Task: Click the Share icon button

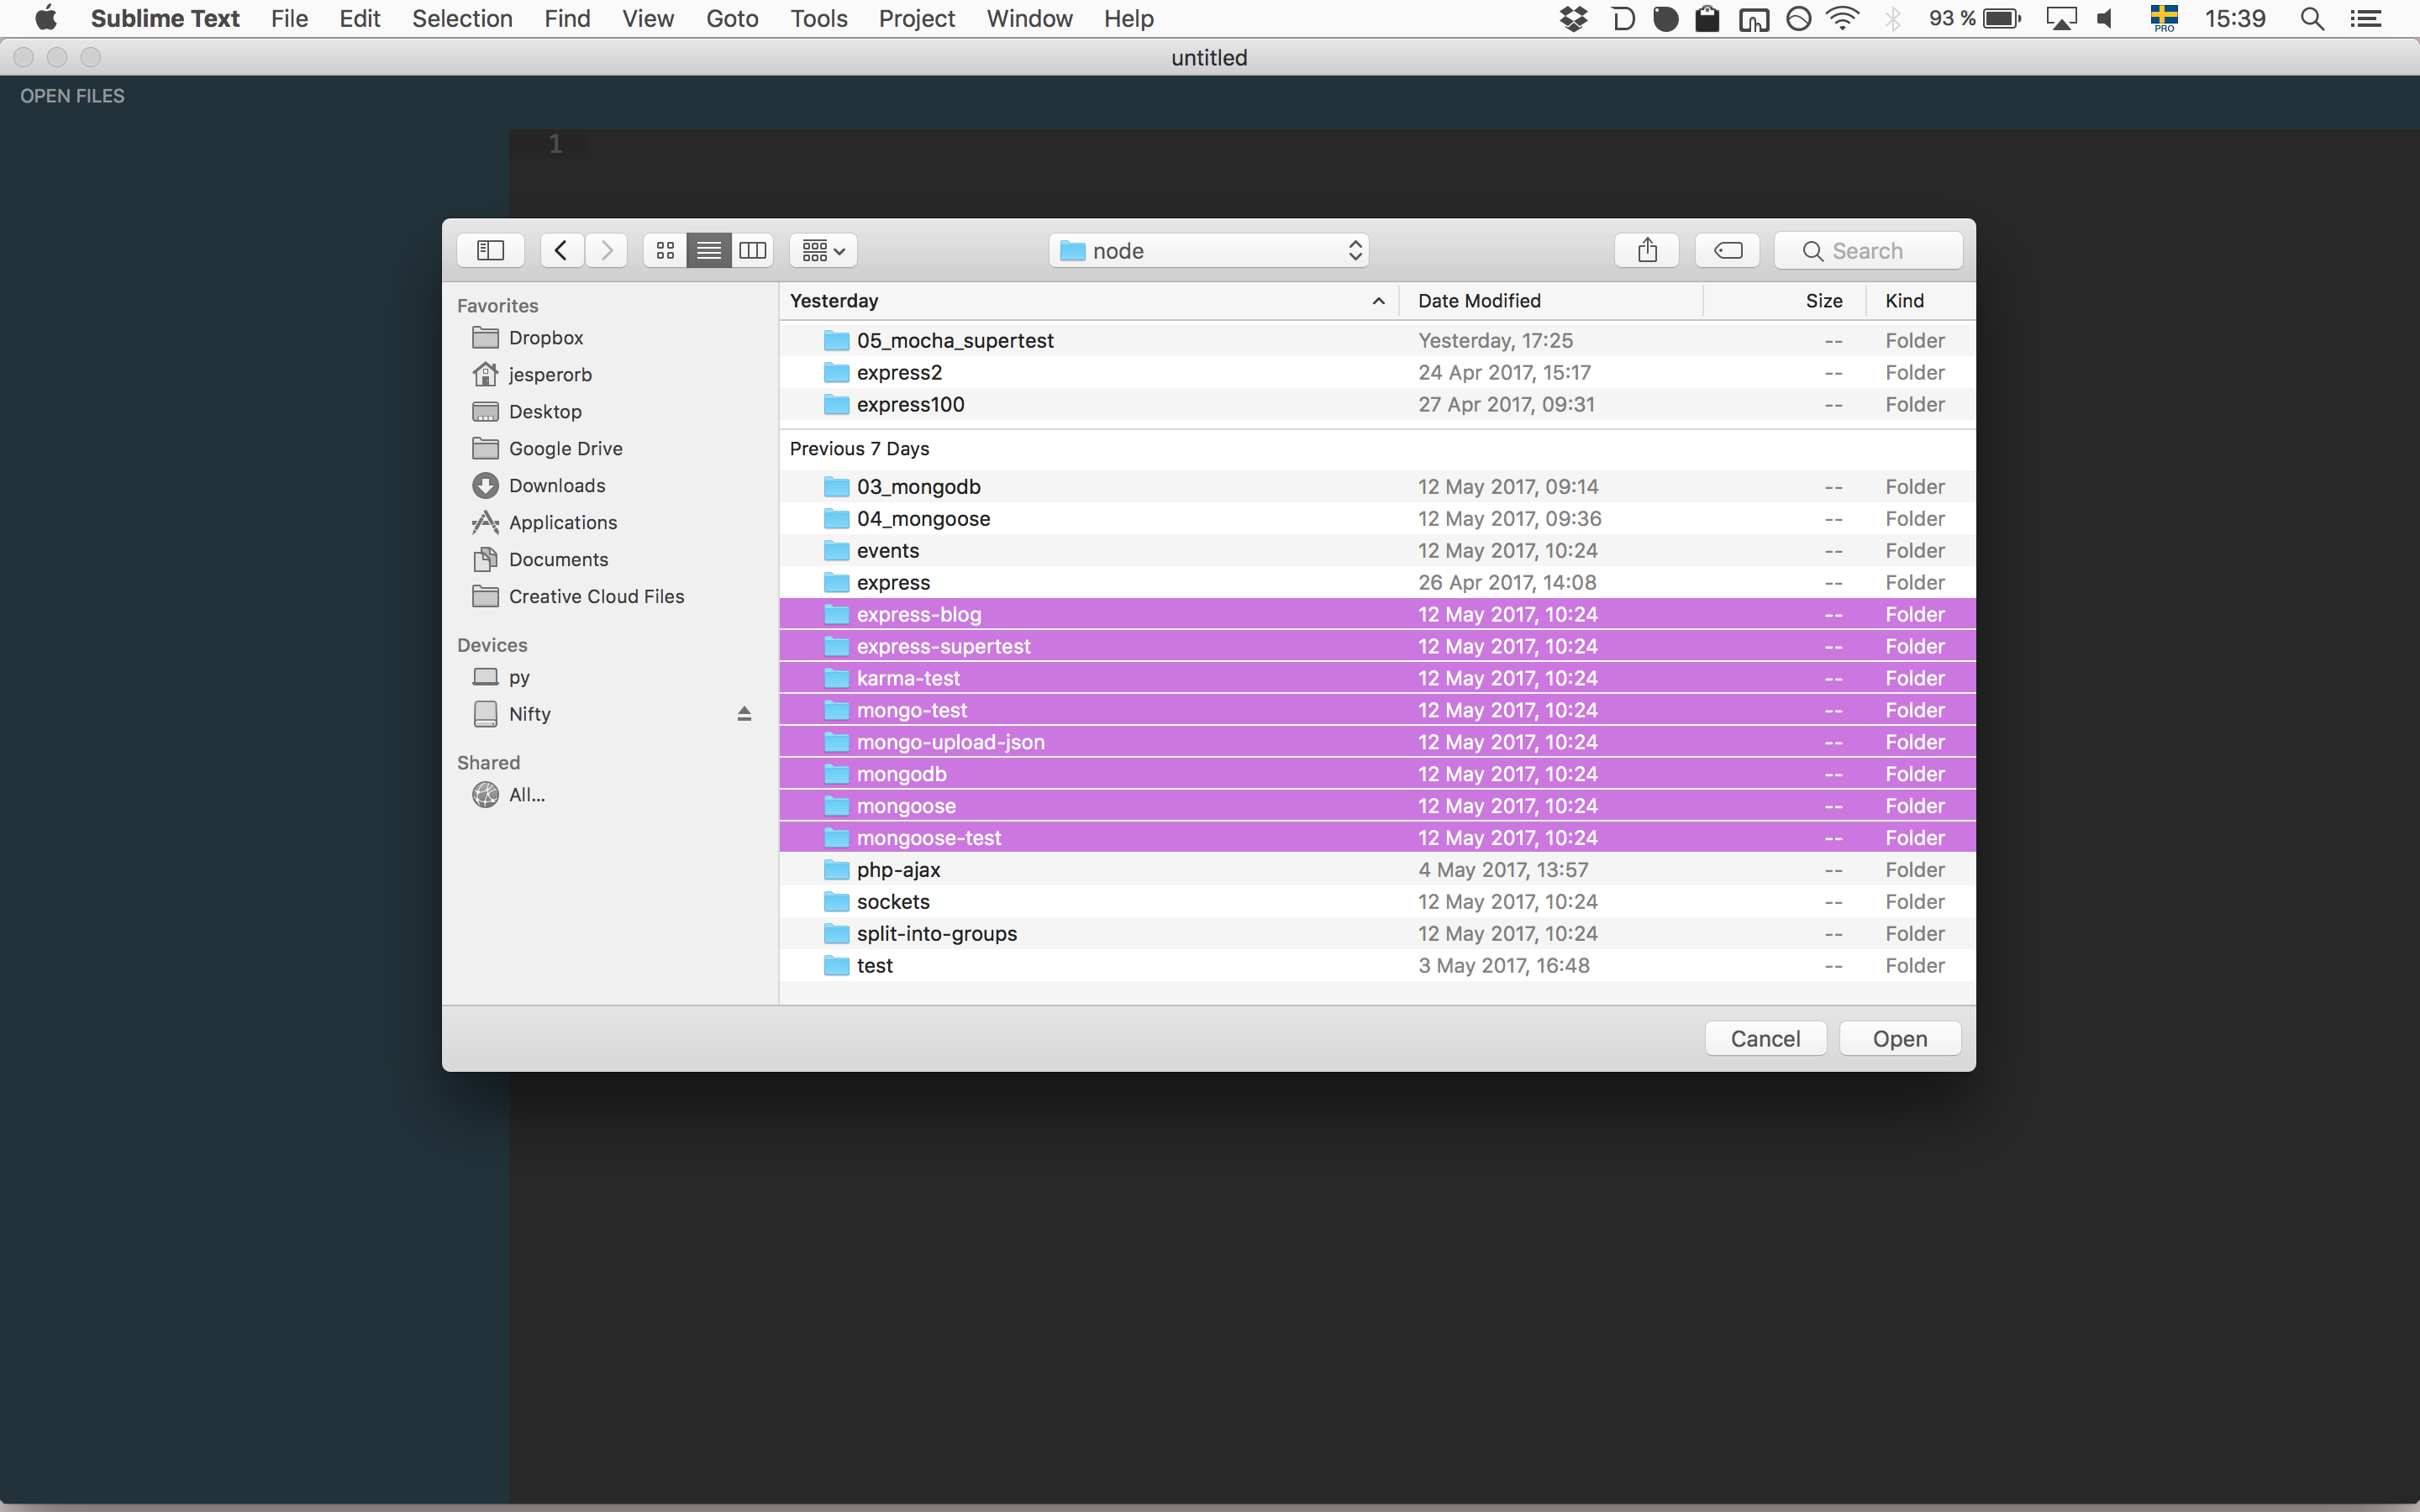Action: [1647, 250]
